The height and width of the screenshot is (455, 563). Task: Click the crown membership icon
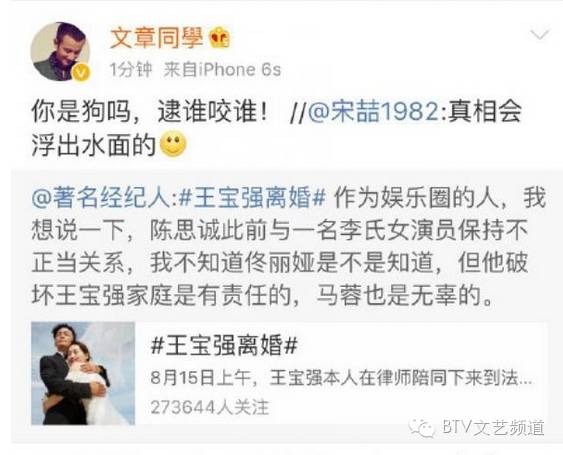[x=219, y=37]
